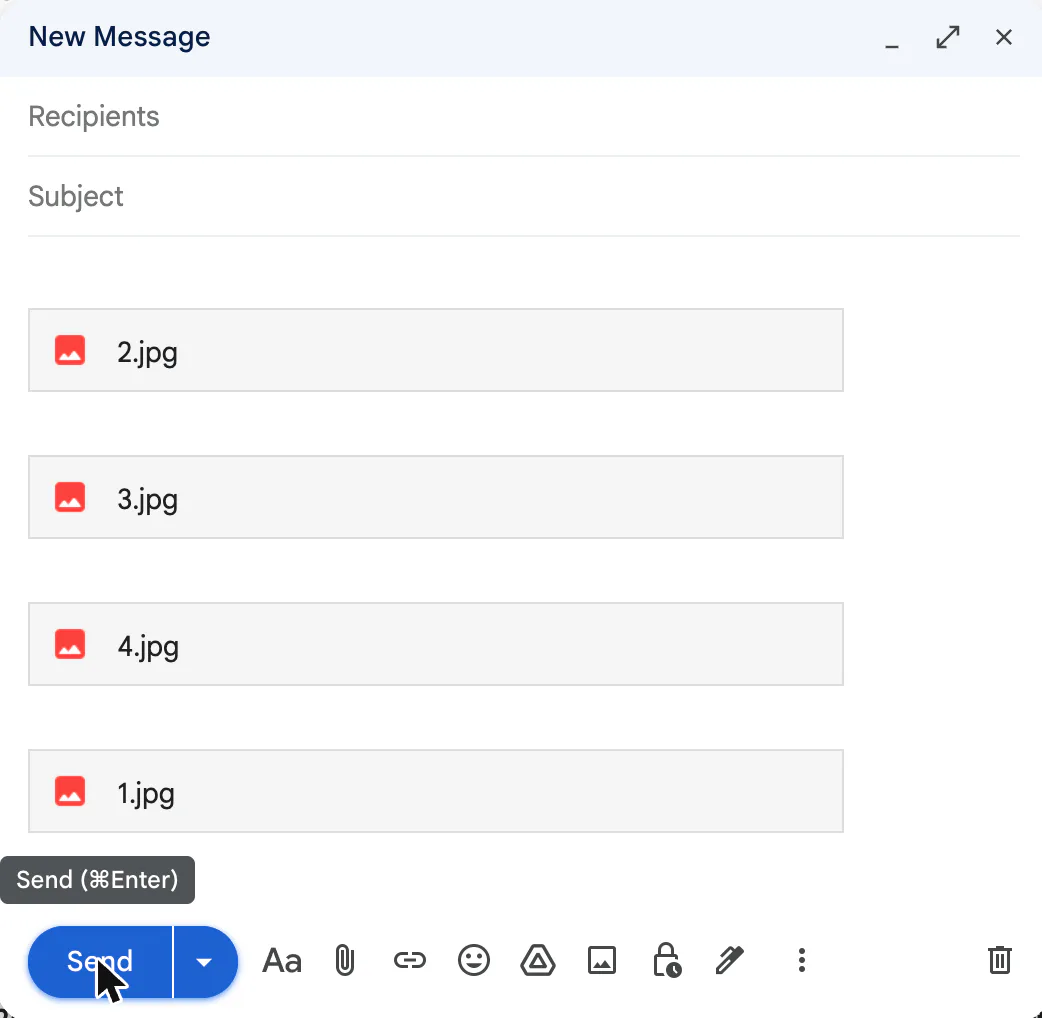Insert files using the Drive icon
This screenshot has height=1018, width=1042.
[538, 961]
